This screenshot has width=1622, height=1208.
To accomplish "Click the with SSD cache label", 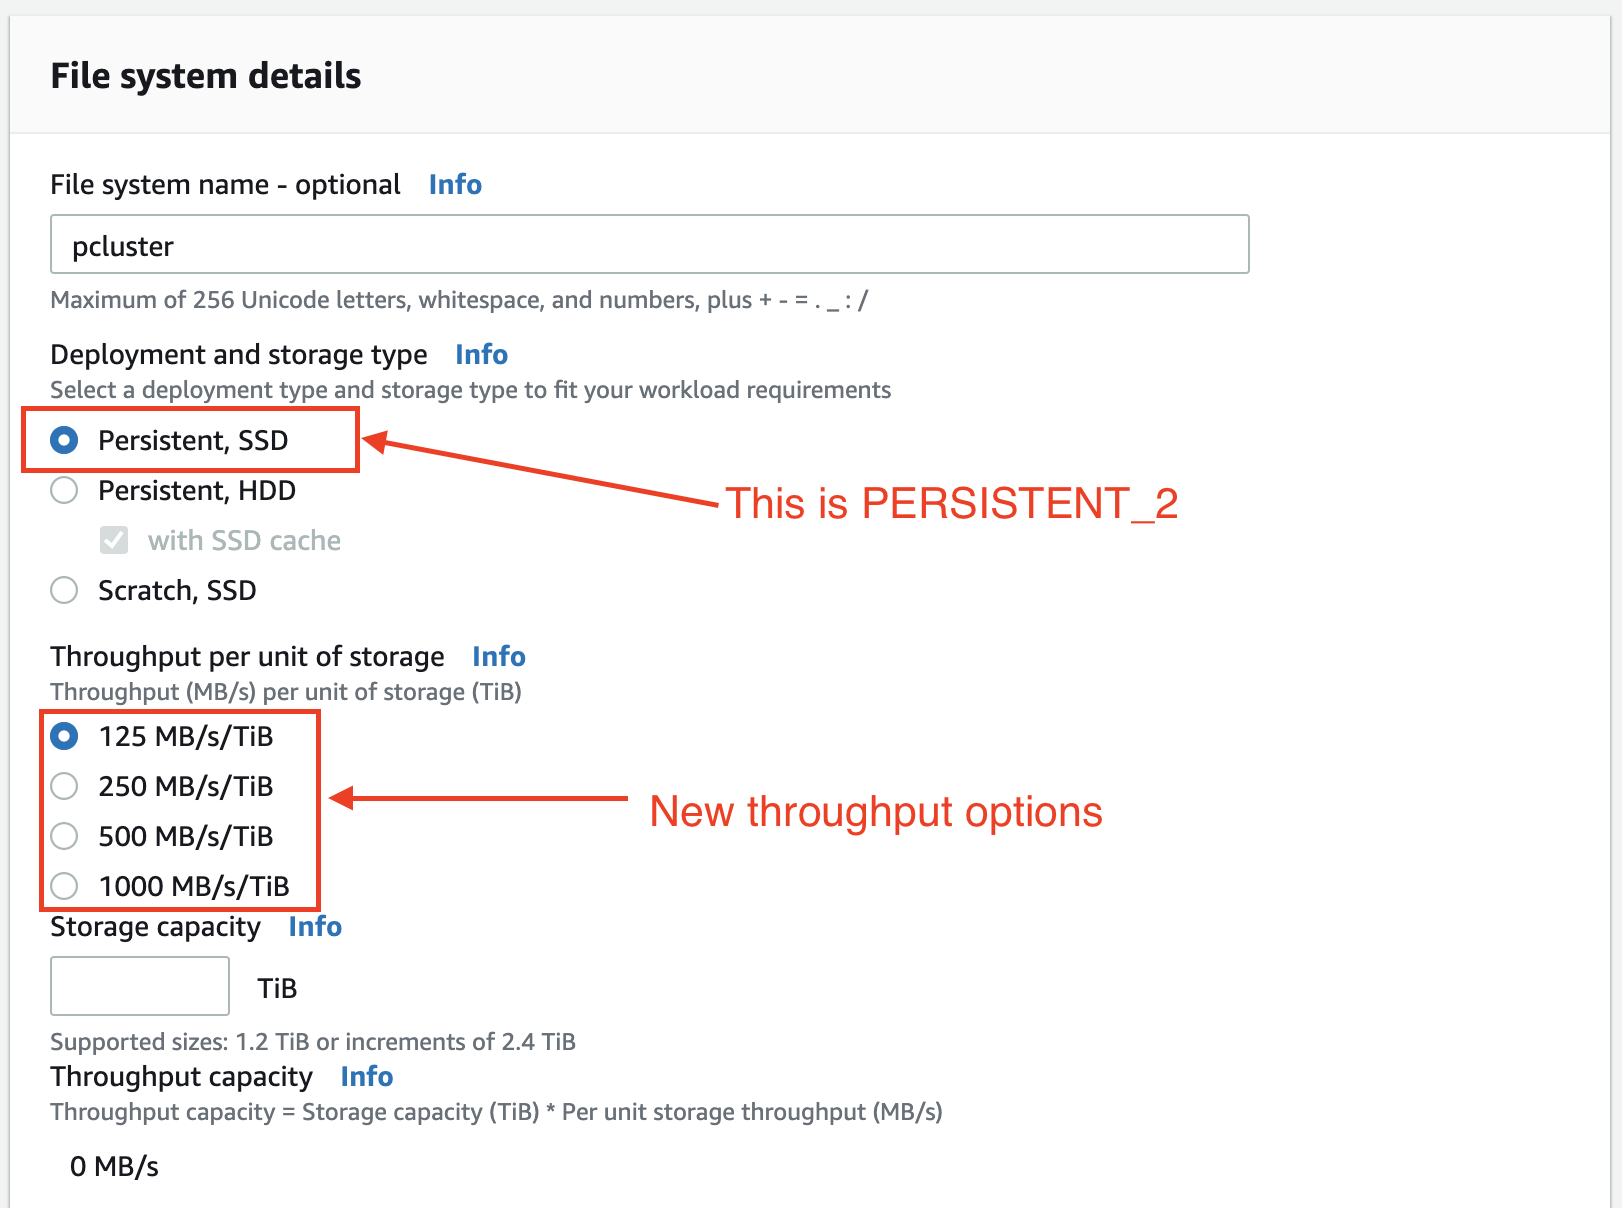I will [244, 541].
